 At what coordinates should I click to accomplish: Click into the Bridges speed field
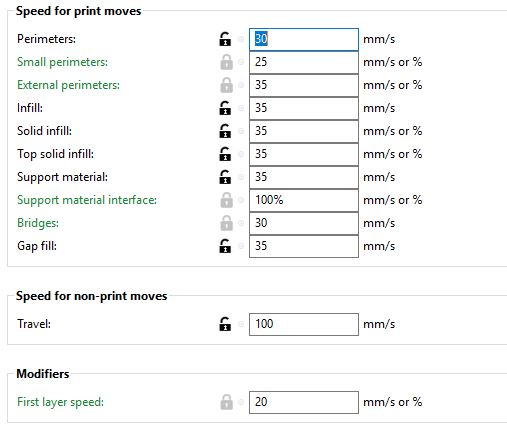304,223
